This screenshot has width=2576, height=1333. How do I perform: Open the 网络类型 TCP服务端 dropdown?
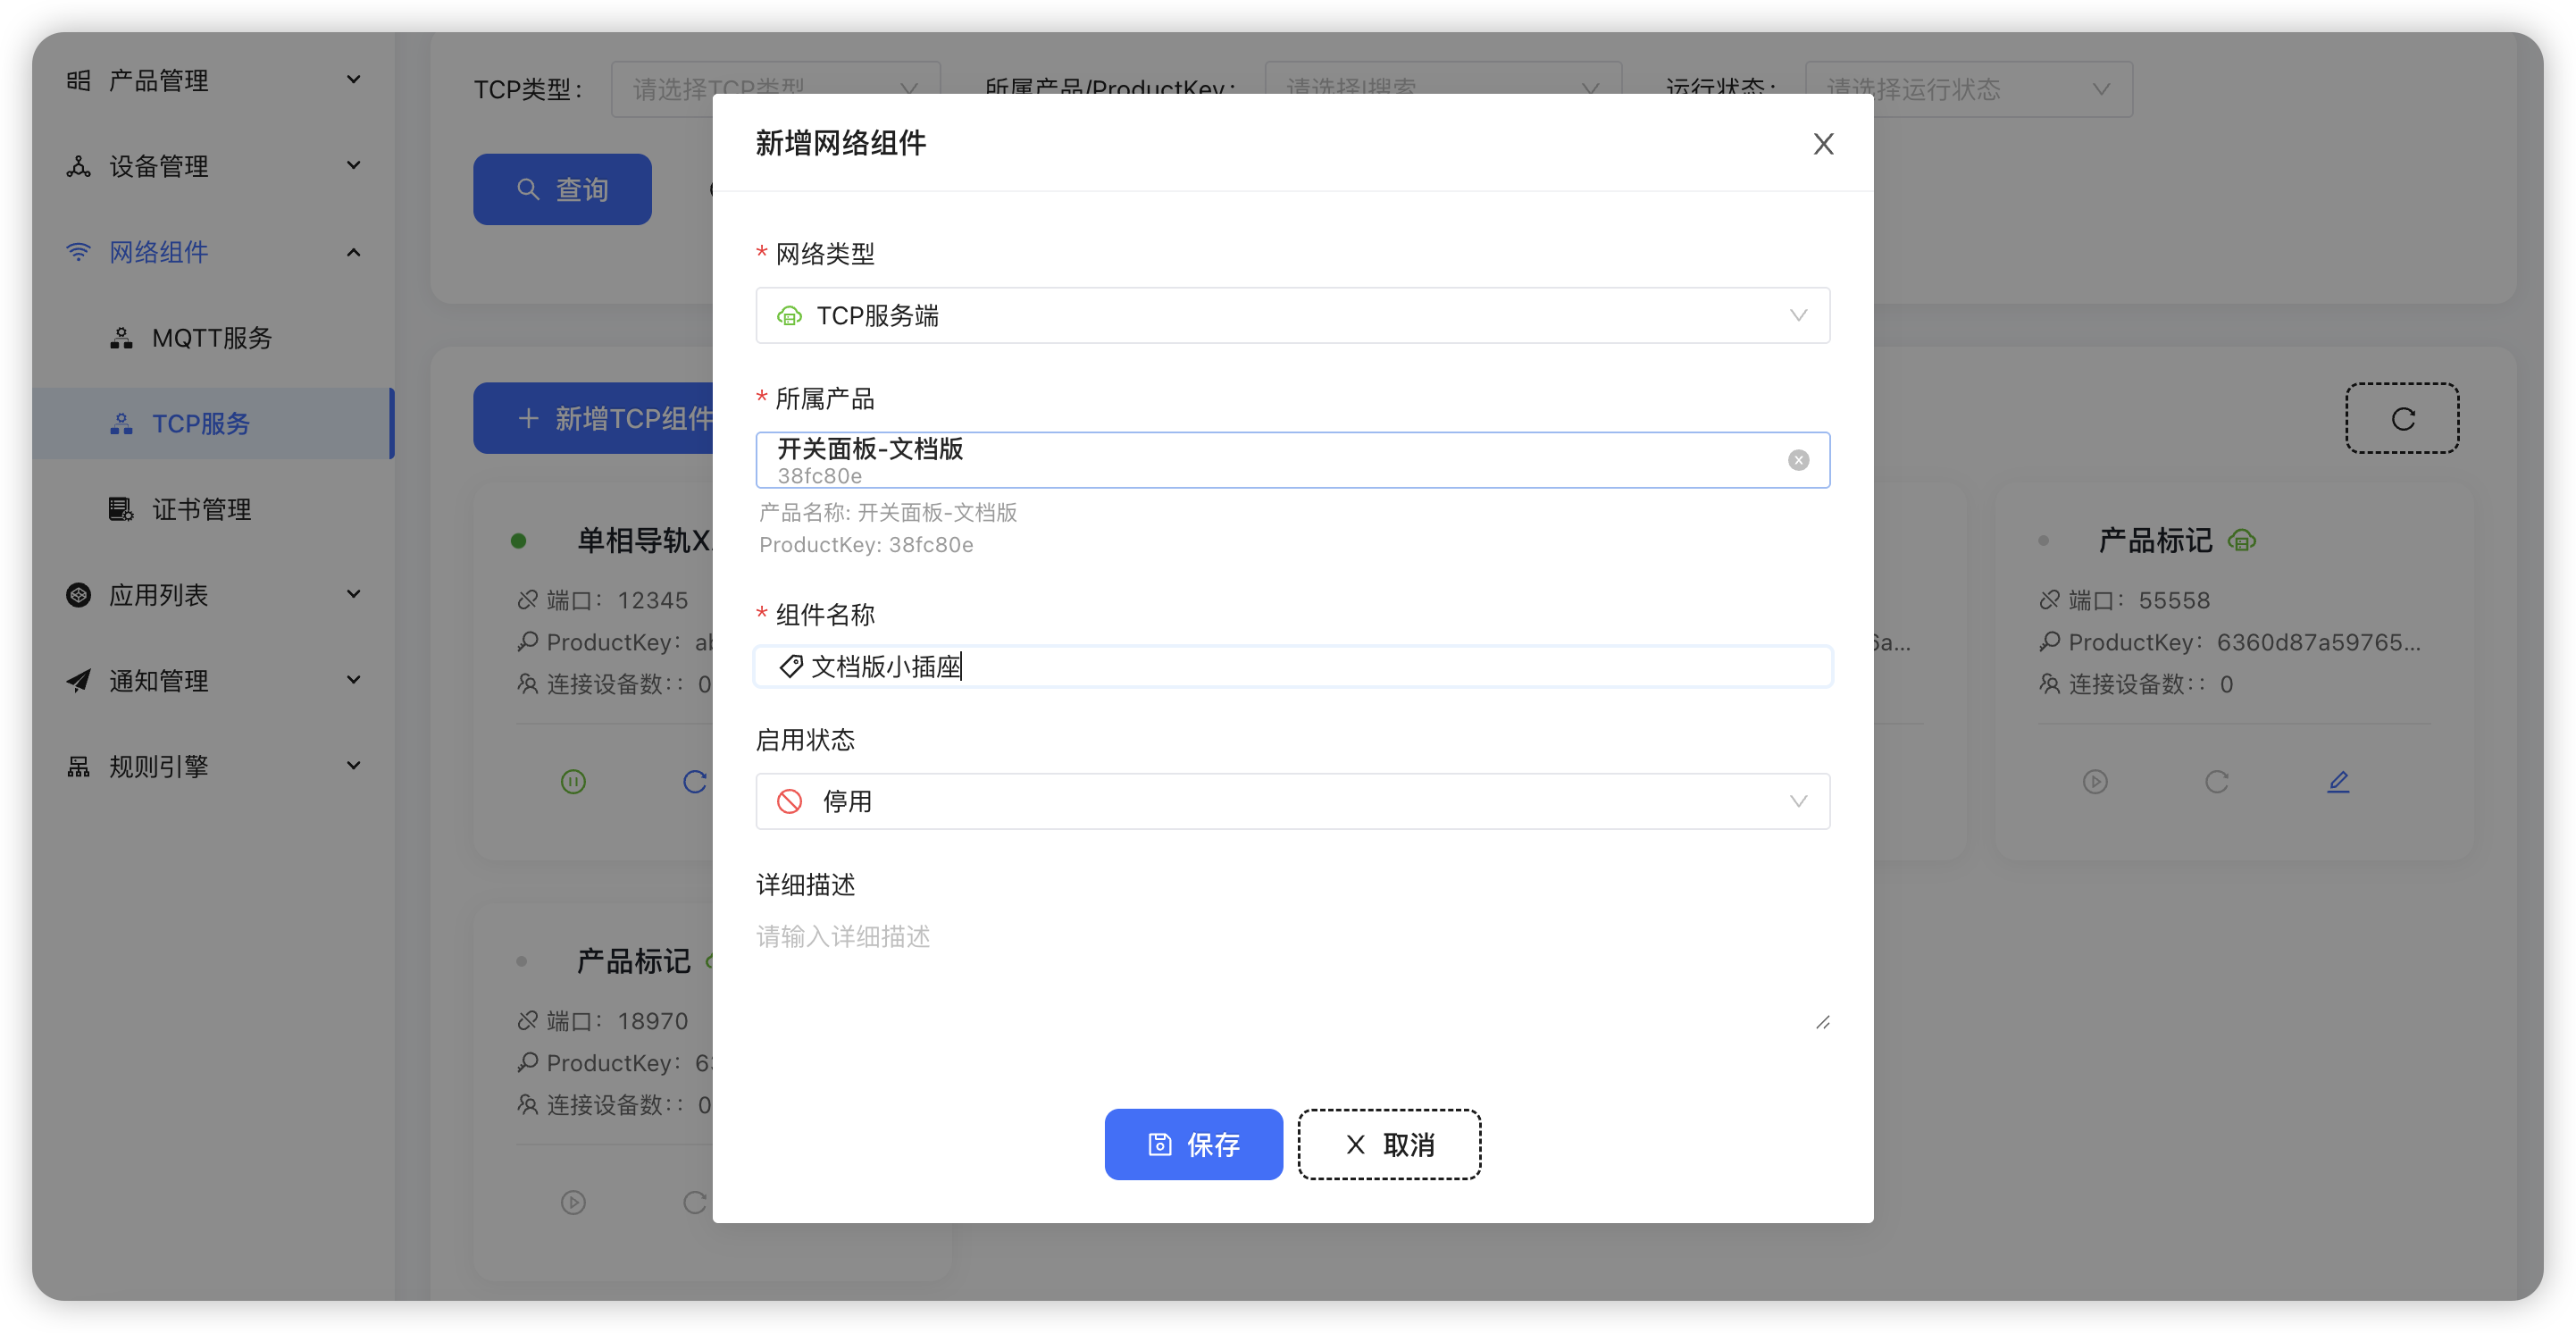tap(1292, 316)
